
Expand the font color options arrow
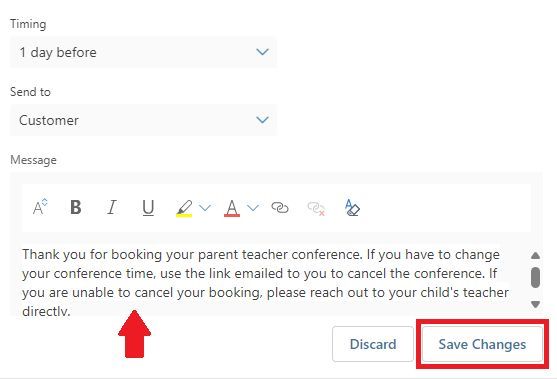[253, 207]
